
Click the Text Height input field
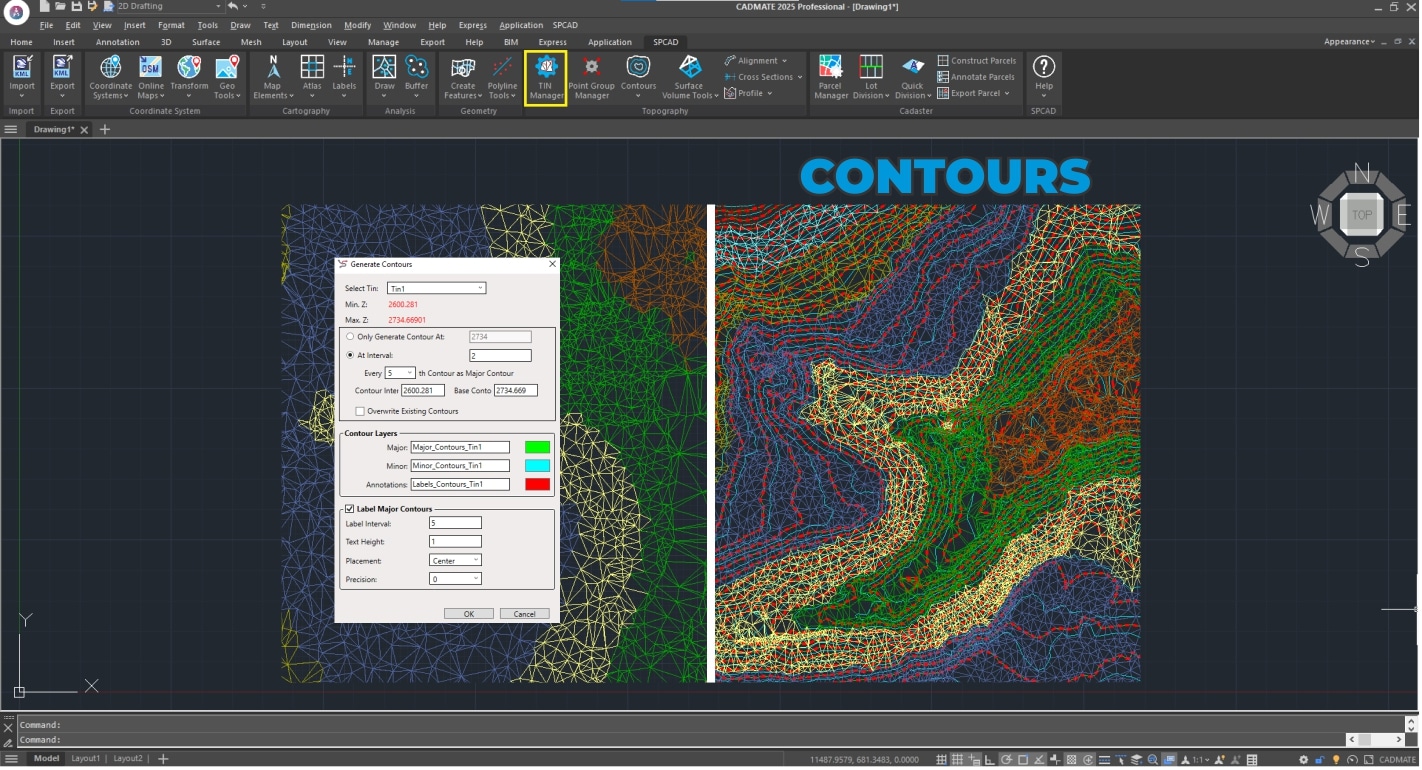tap(455, 542)
